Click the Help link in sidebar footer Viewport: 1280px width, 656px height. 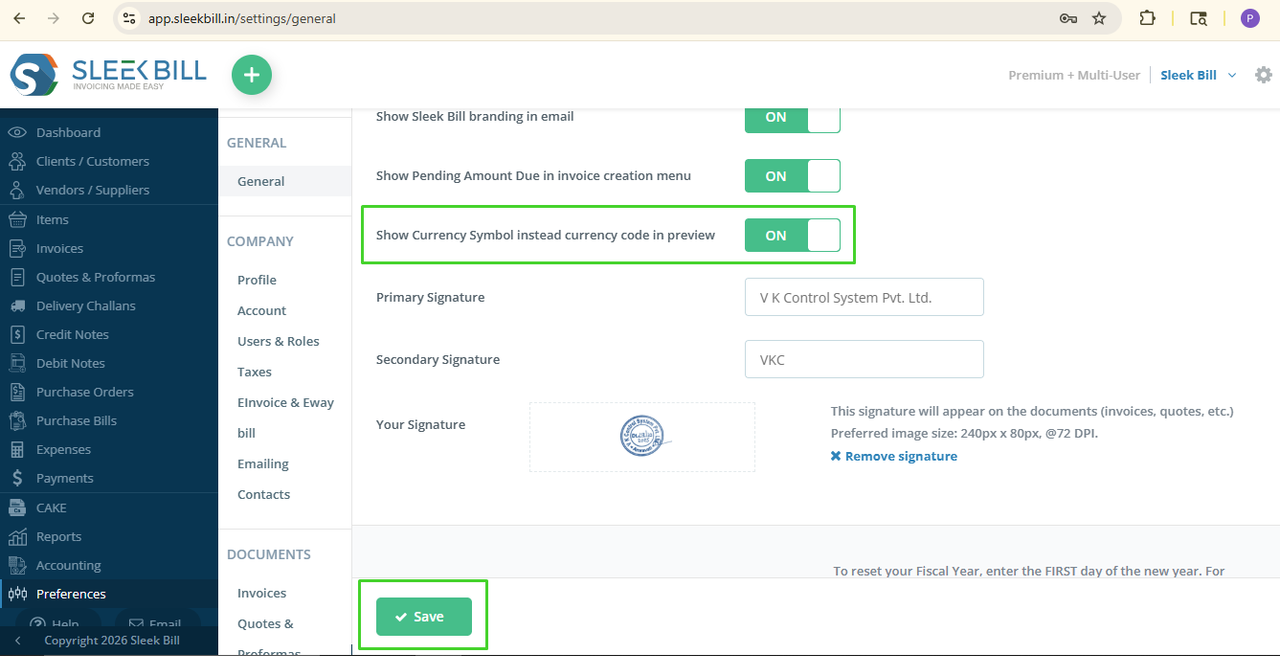coord(54,624)
